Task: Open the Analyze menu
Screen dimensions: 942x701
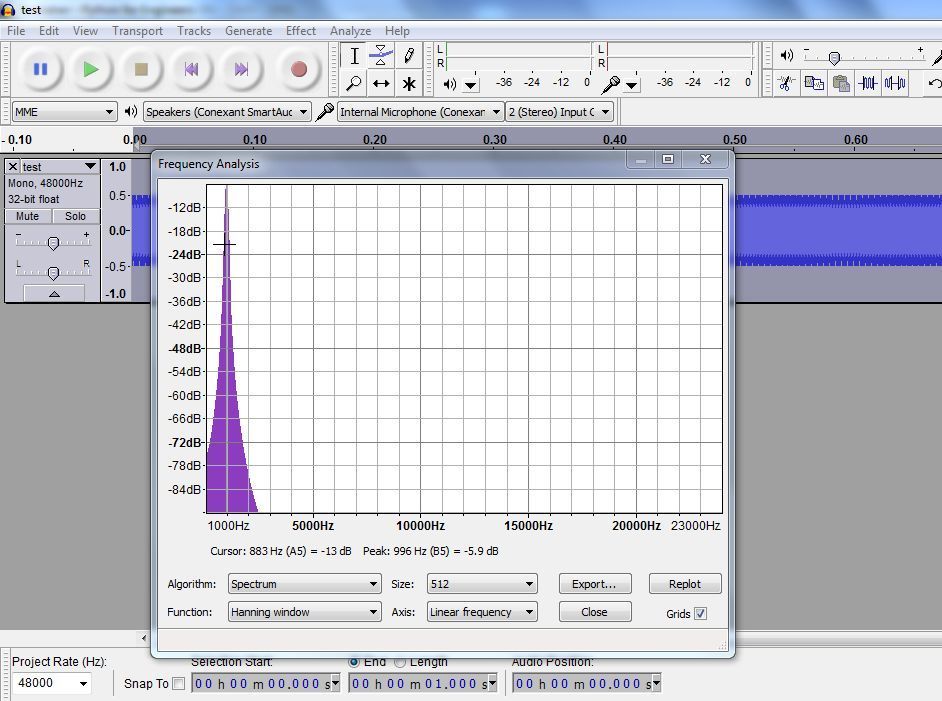Action: point(350,31)
